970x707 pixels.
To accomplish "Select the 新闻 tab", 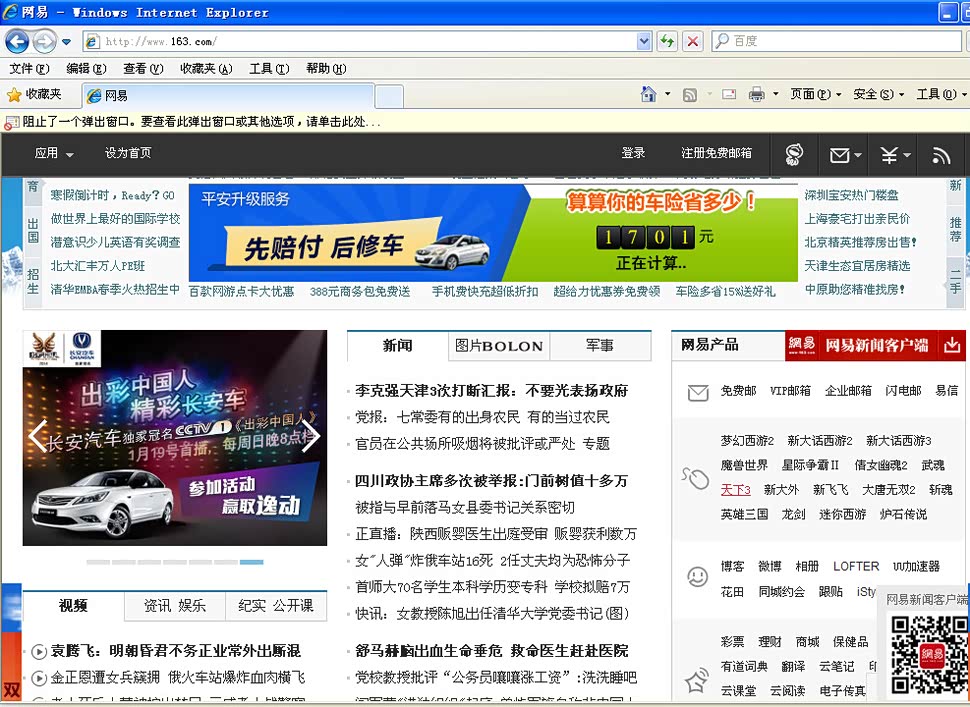I will [x=397, y=346].
